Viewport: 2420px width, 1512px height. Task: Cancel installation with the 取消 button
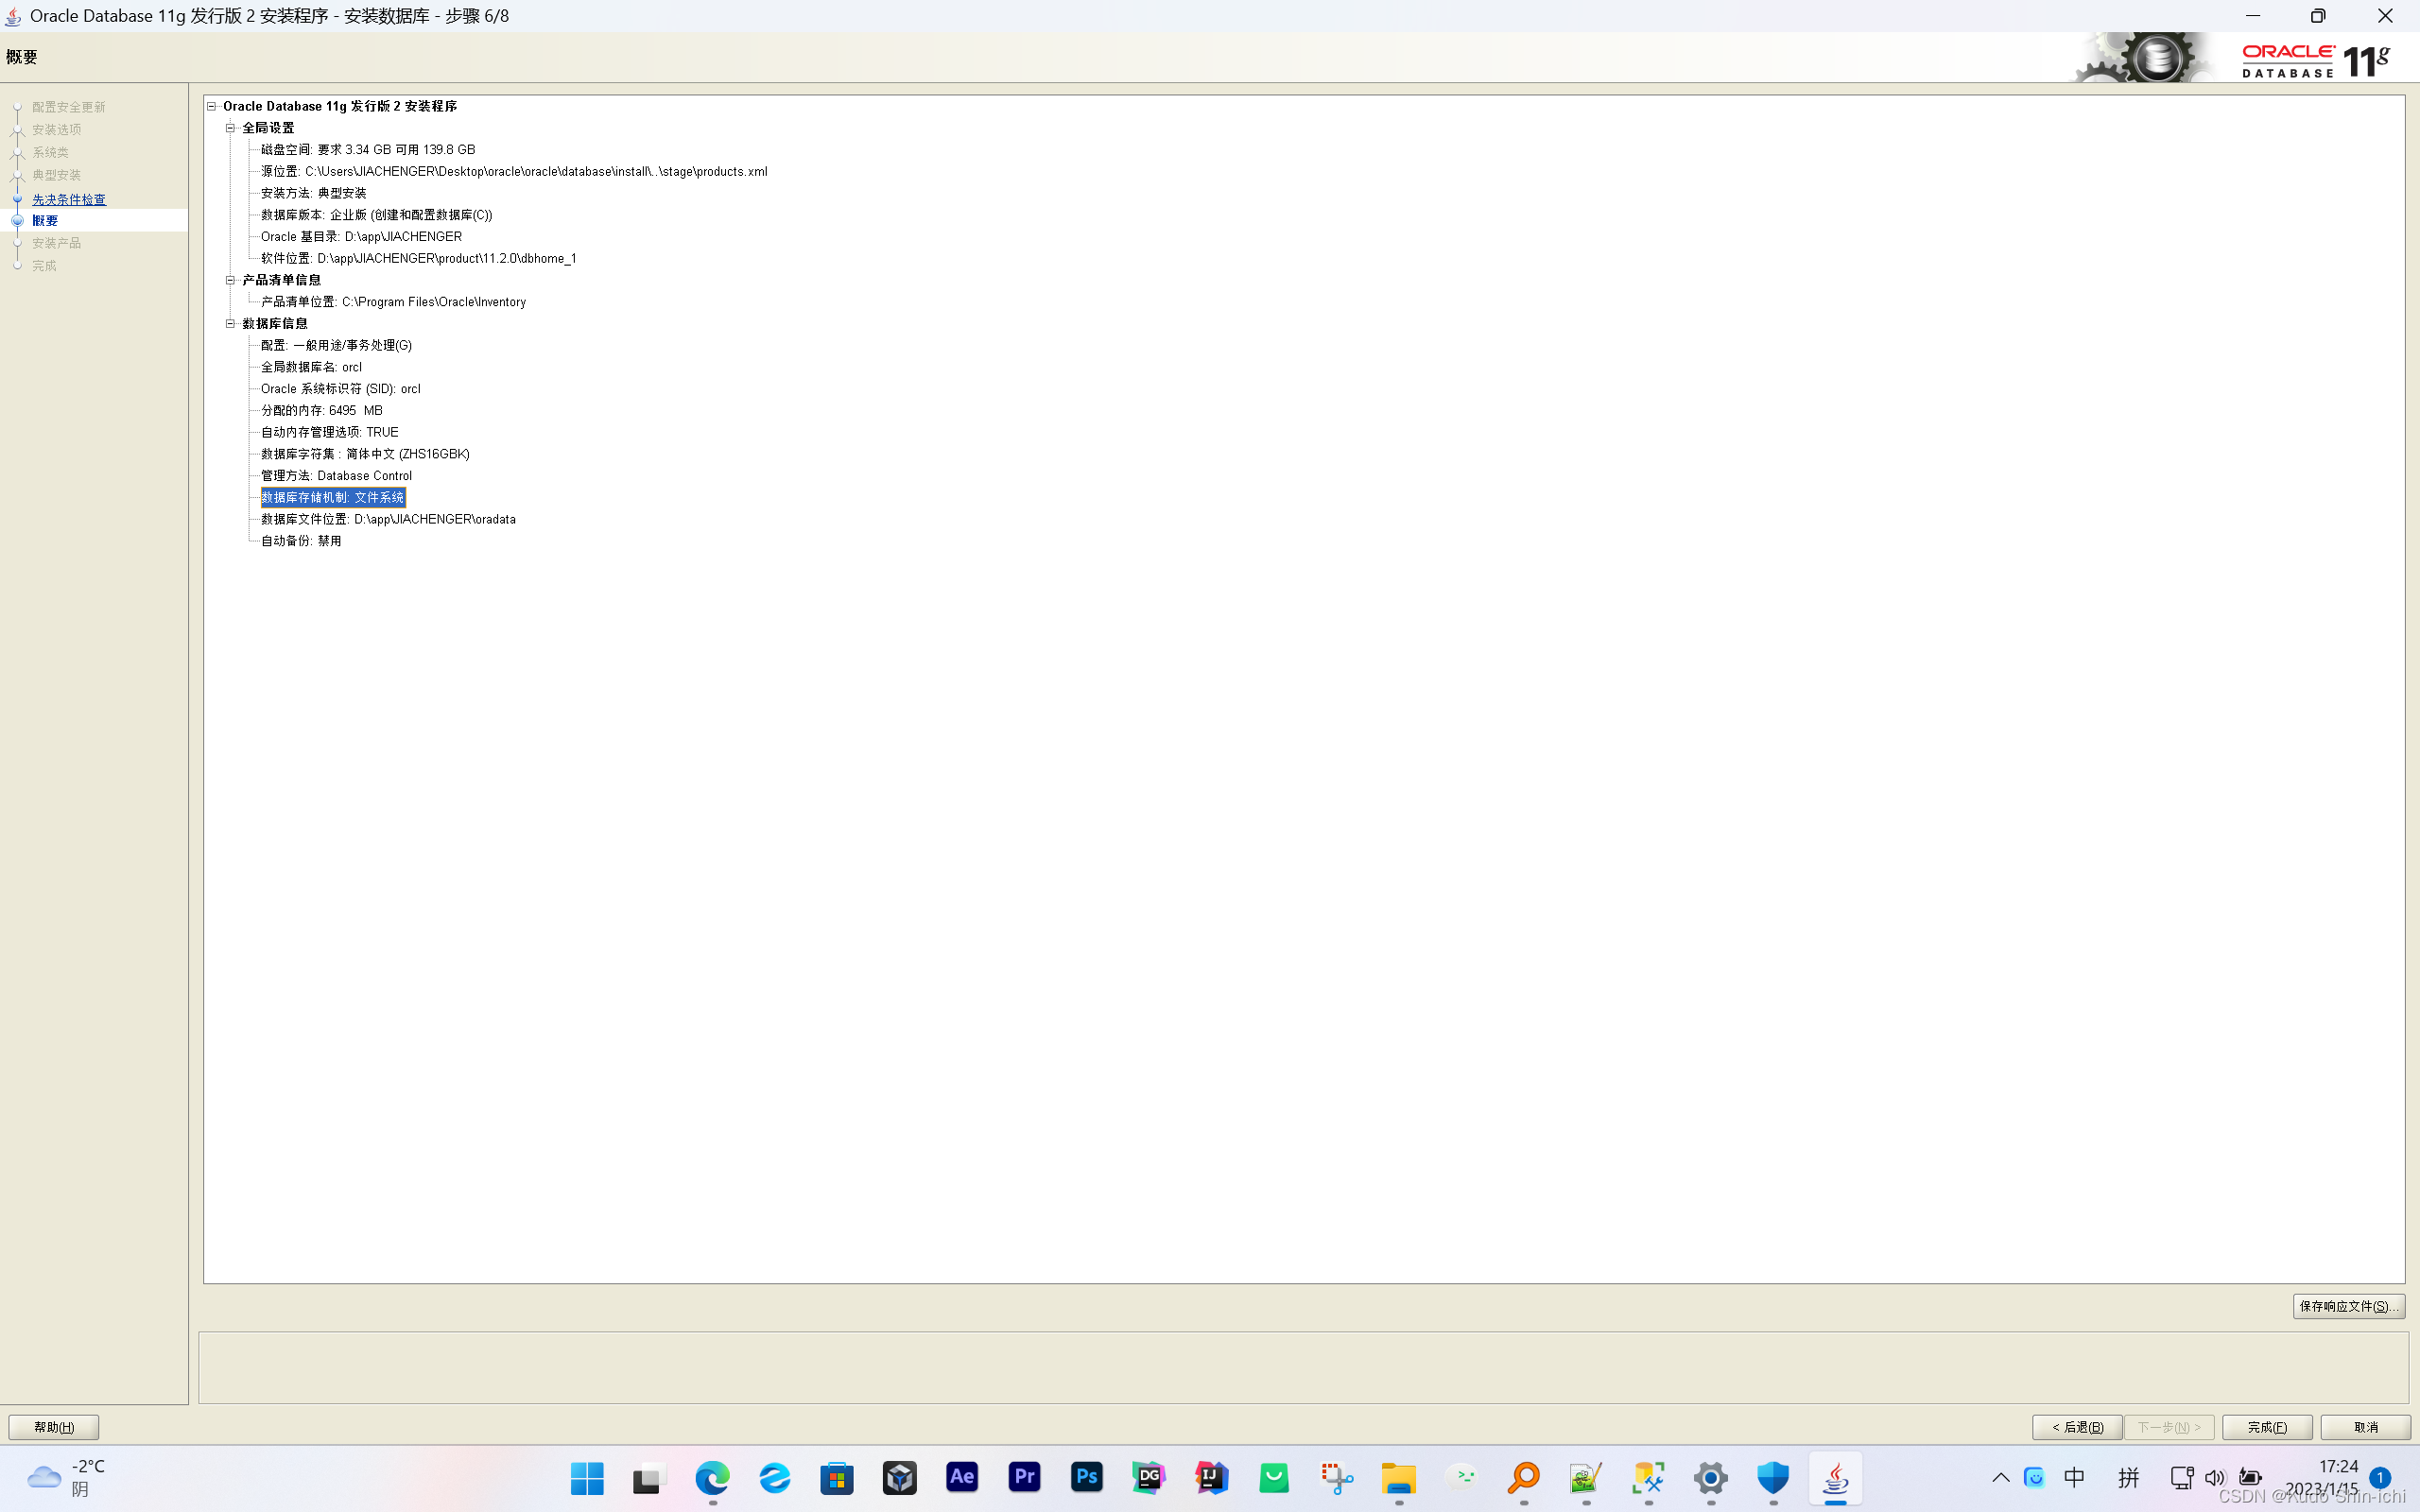(x=2365, y=1427)
